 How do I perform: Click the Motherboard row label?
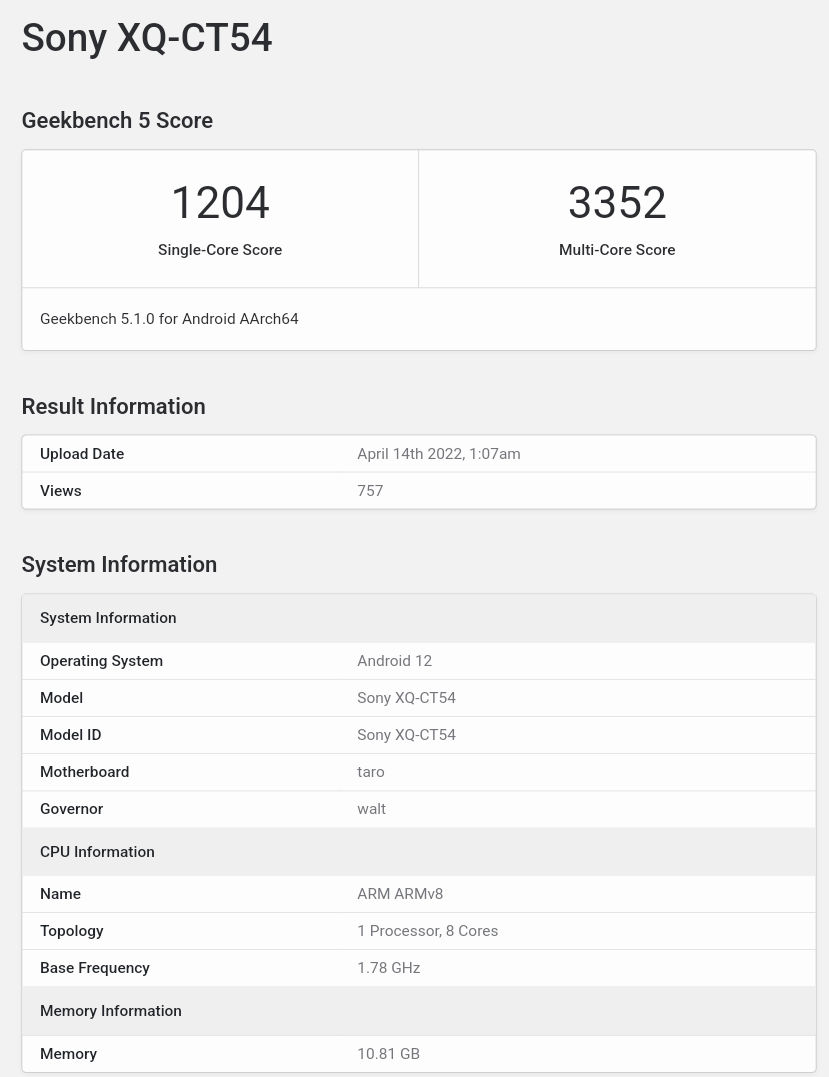(x=84, y=772)
